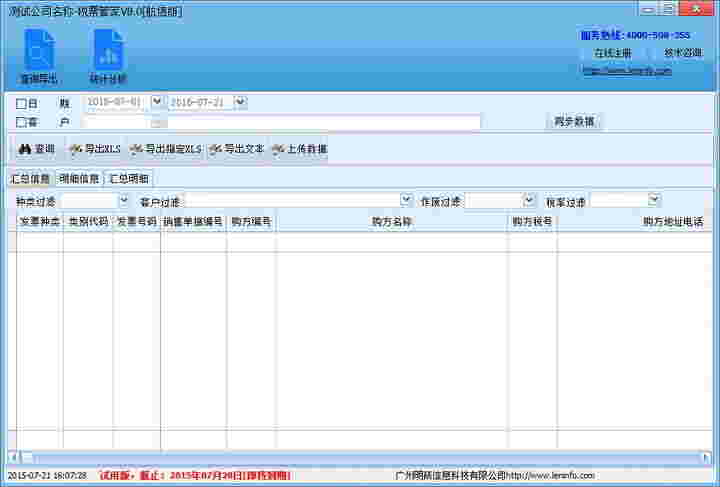
Task: Click the status bar date and time
Action: click(x=47, y=476)
